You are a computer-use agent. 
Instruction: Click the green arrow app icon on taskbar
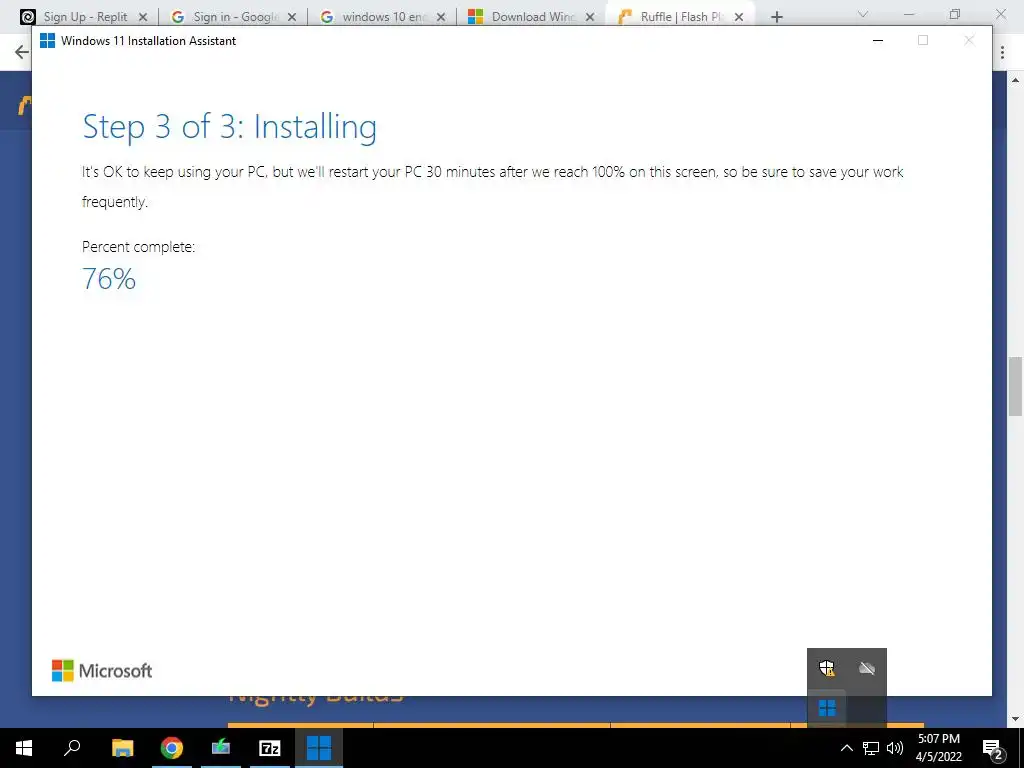tap(221, 748)
